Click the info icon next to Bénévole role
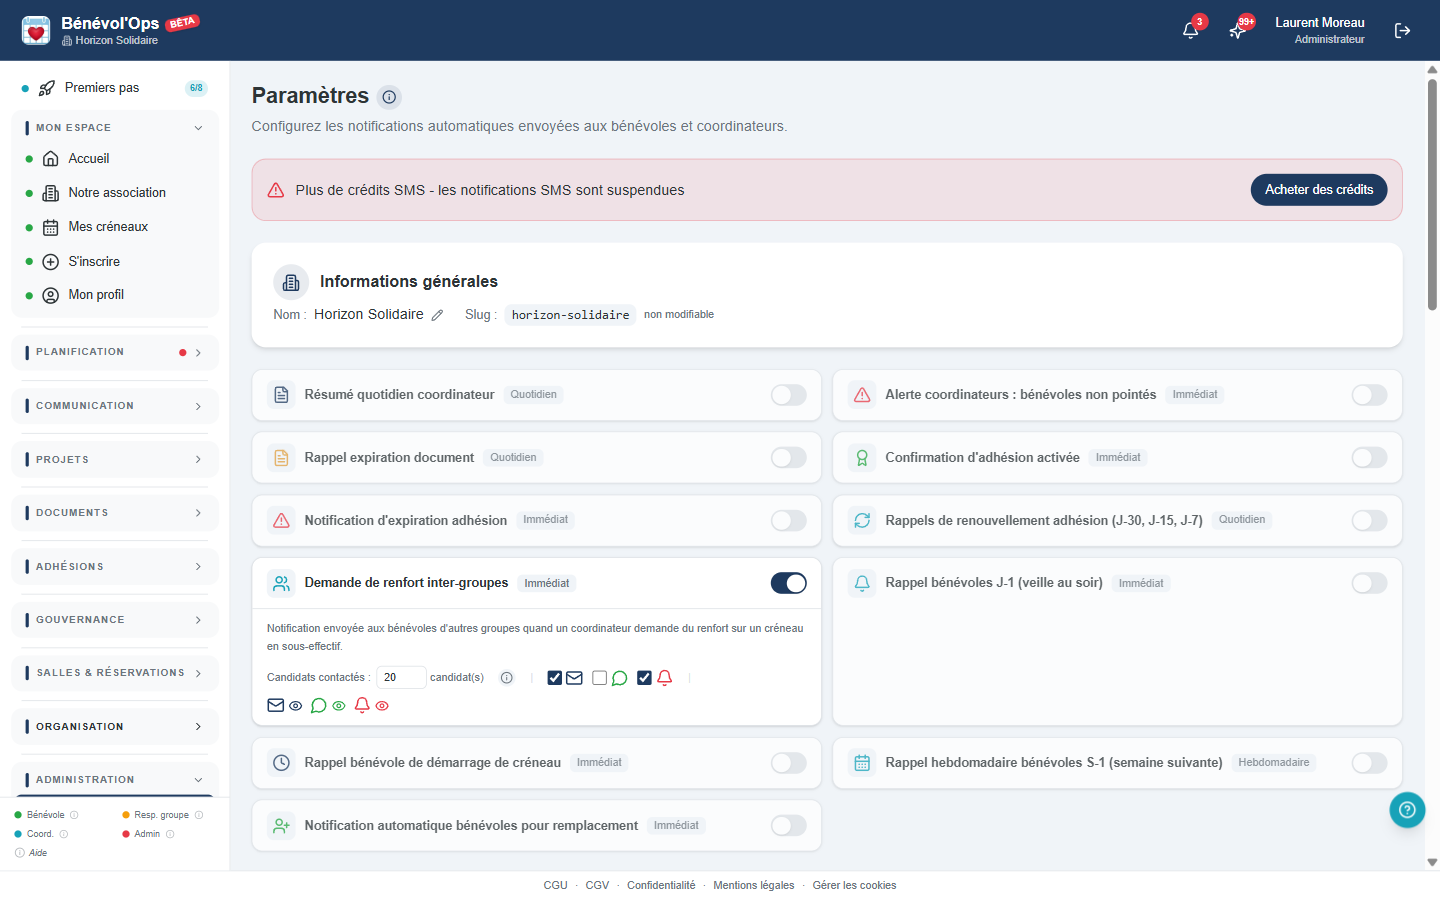The height and width of the screenshot is (900, 1440). coord(74,815)
